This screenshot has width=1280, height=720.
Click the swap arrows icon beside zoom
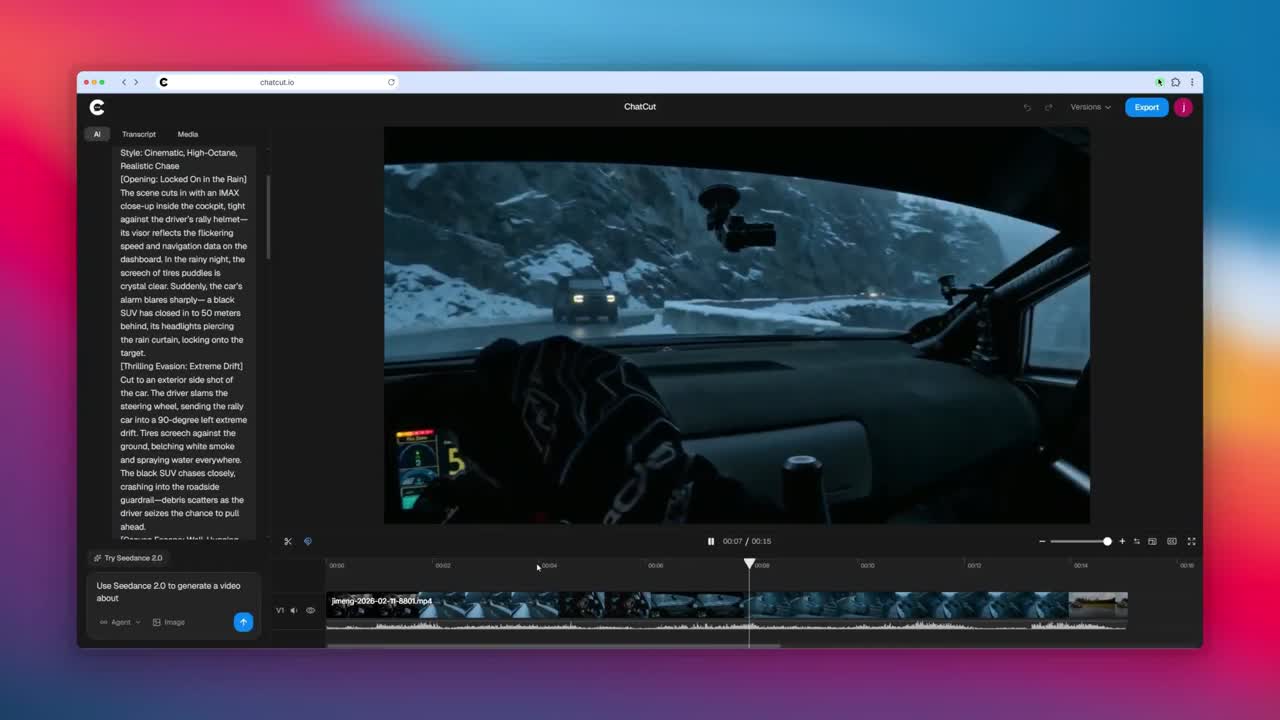coord(1136,541)
